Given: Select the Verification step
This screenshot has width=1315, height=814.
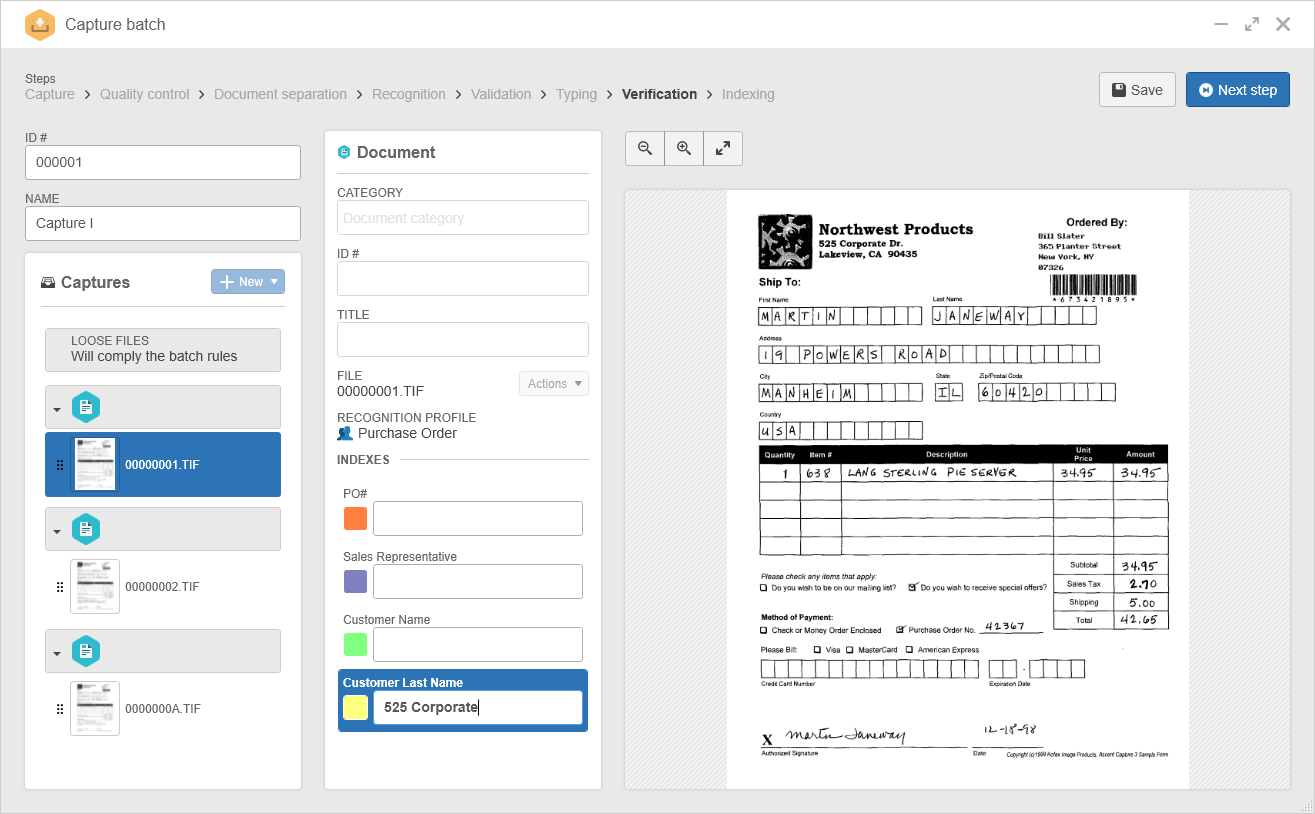Looking at the screenshot, I should coord(660,94).
